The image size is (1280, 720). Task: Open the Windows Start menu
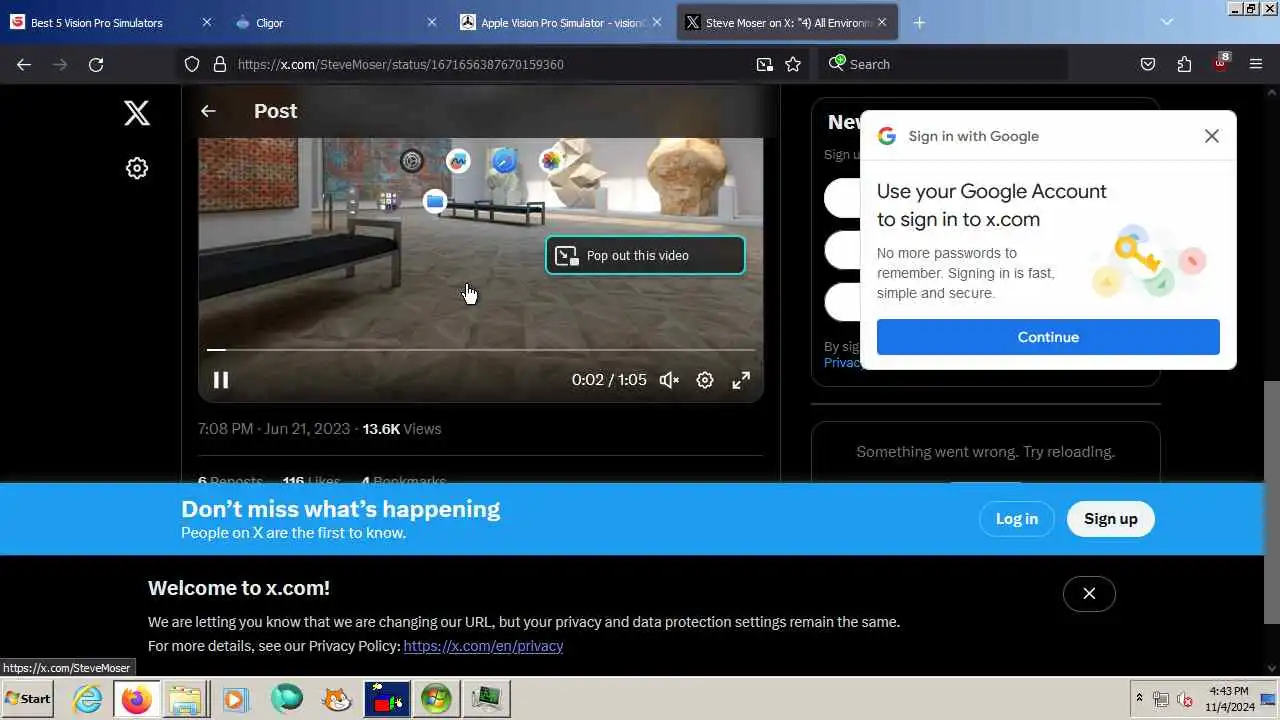(x=28, y=699)
